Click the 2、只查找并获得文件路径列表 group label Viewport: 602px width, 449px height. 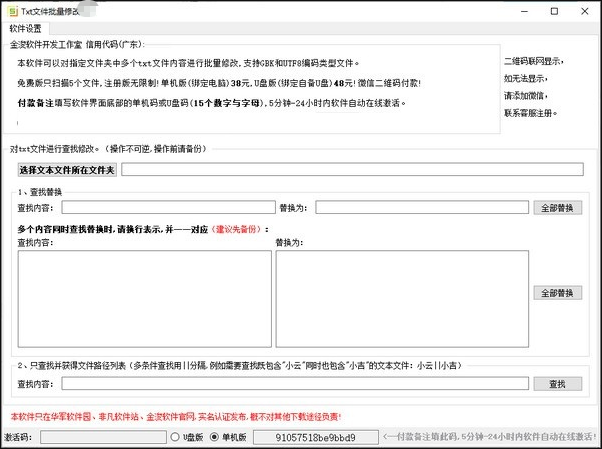click(239, 366)
